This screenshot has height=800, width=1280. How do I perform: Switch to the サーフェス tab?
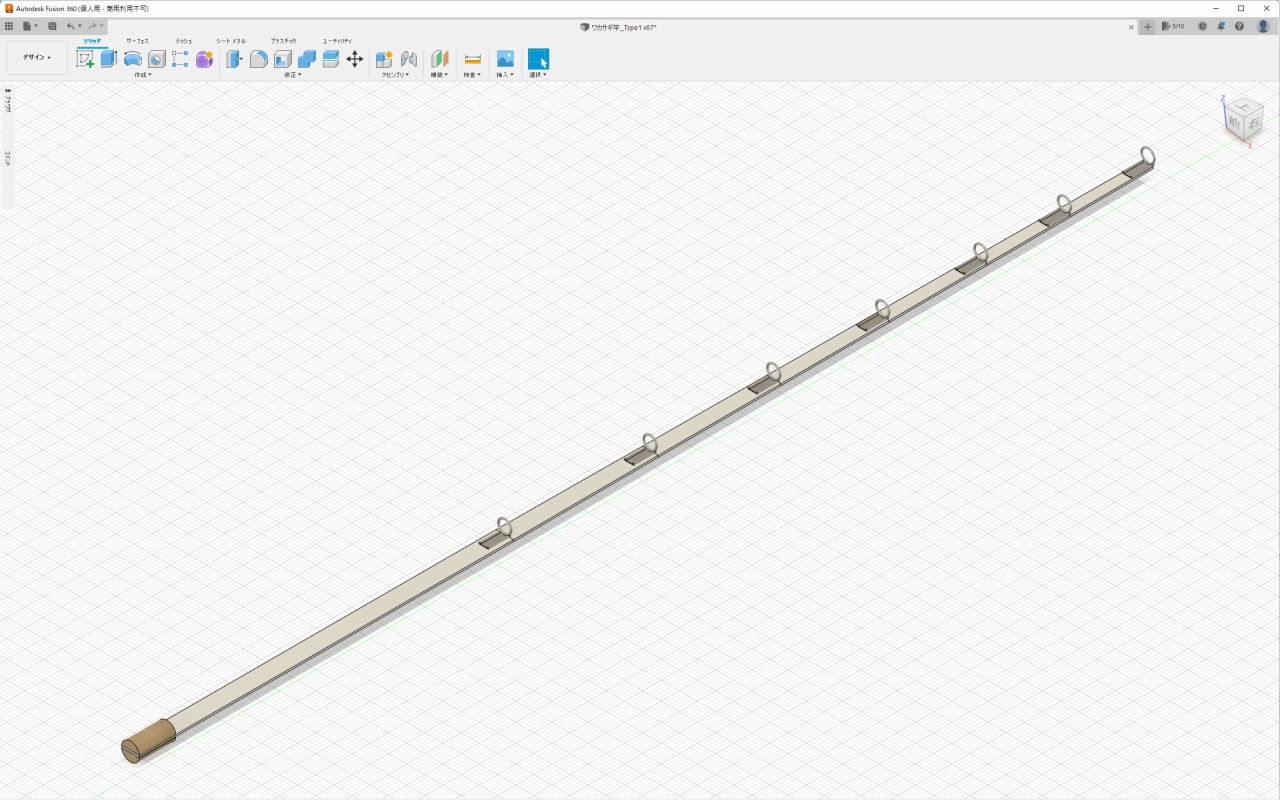[x=137, y=41]
